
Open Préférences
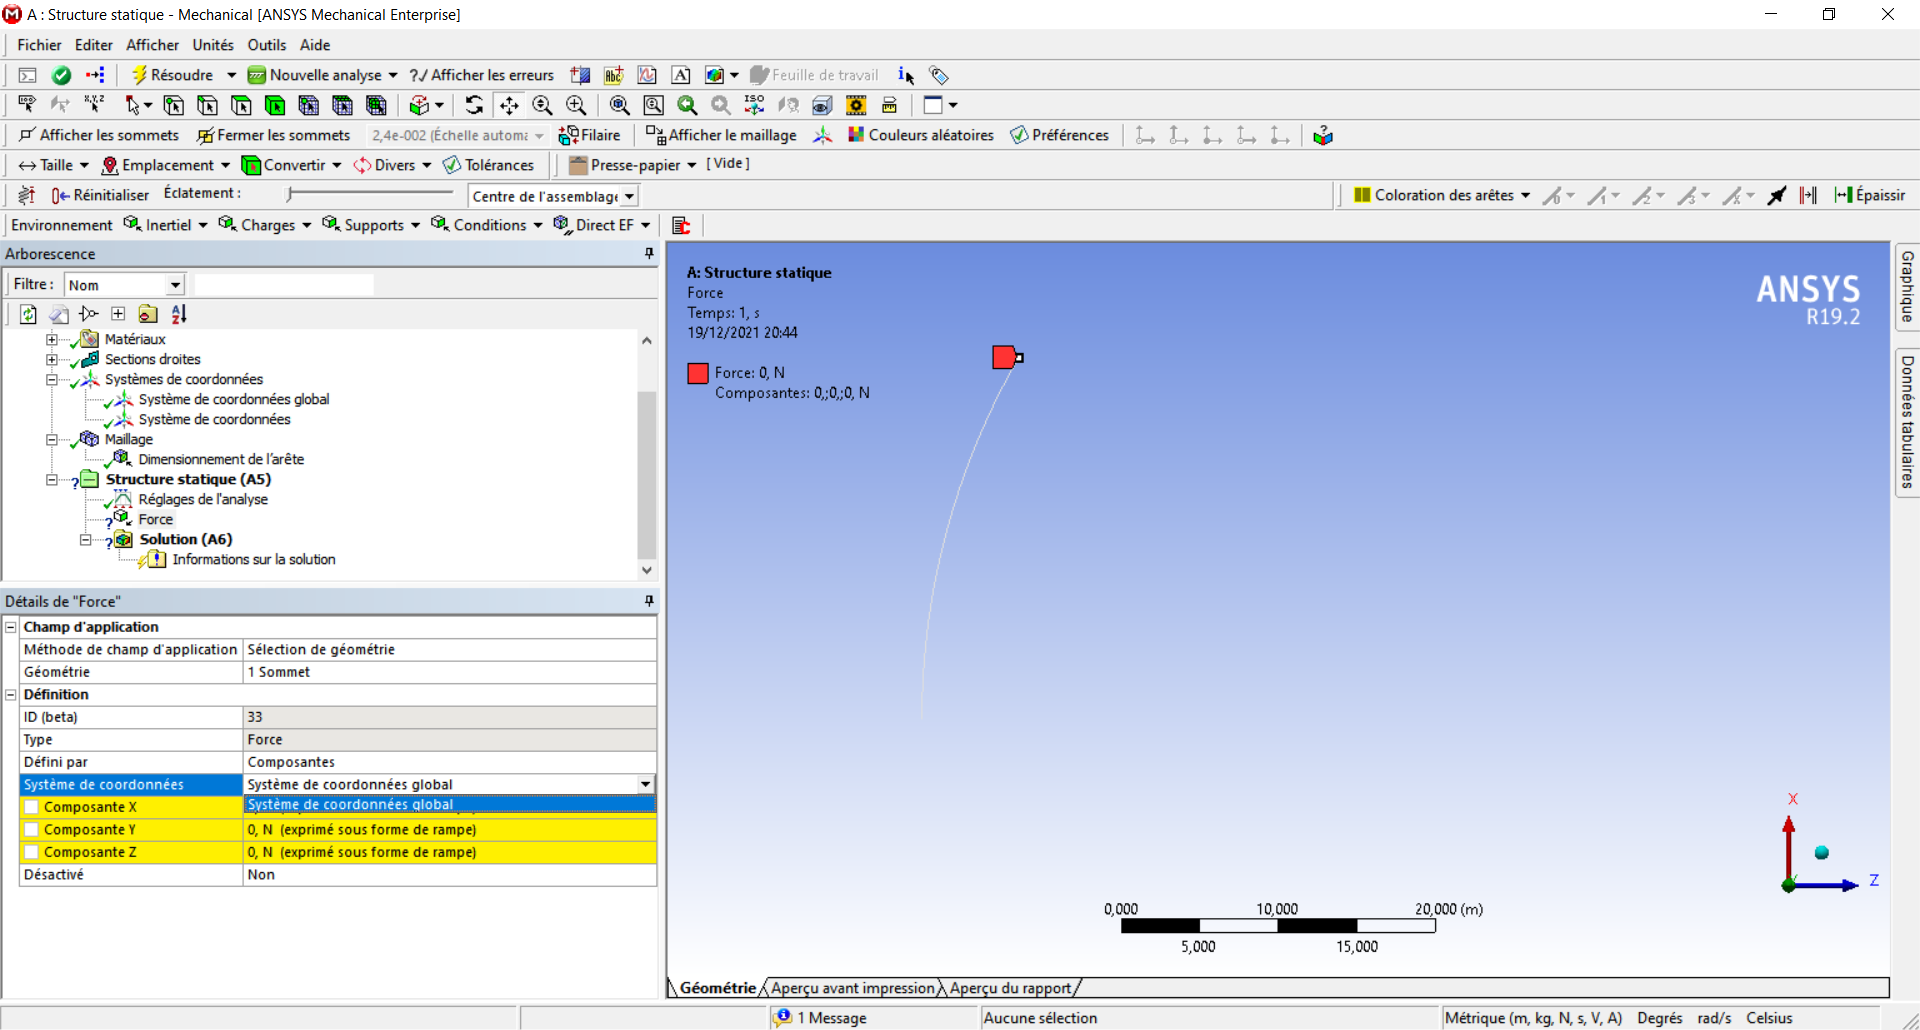1060,135
